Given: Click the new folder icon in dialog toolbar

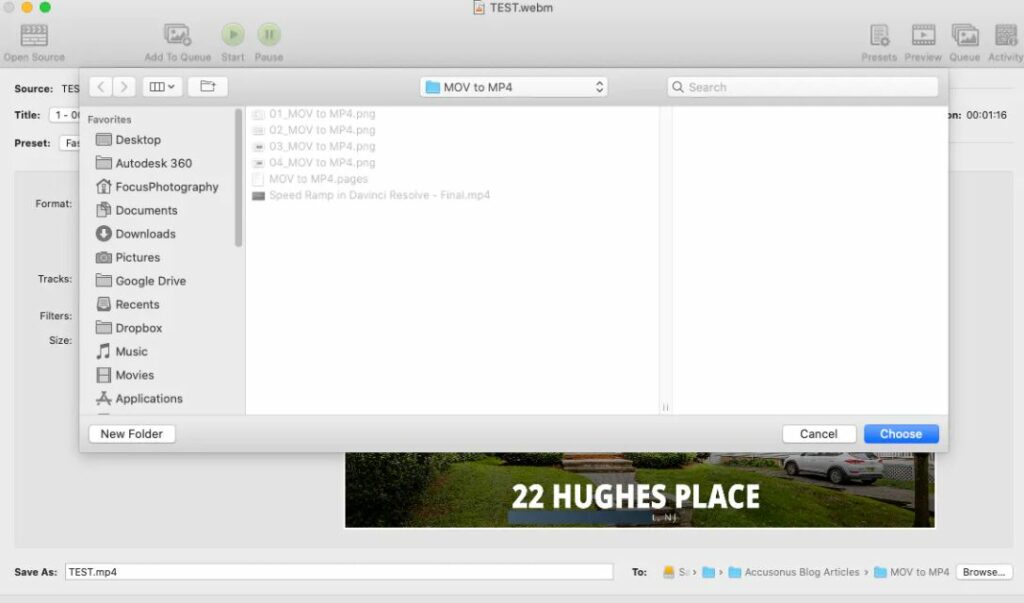Looking at the screenshot, I should point(207,87).
